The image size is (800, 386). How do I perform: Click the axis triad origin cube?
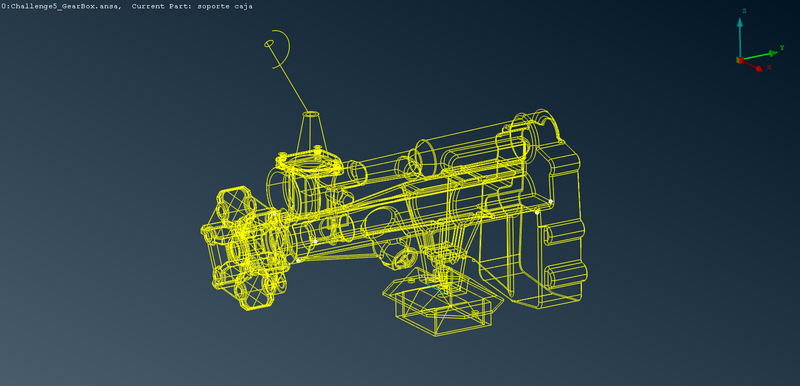coord(740,60)
